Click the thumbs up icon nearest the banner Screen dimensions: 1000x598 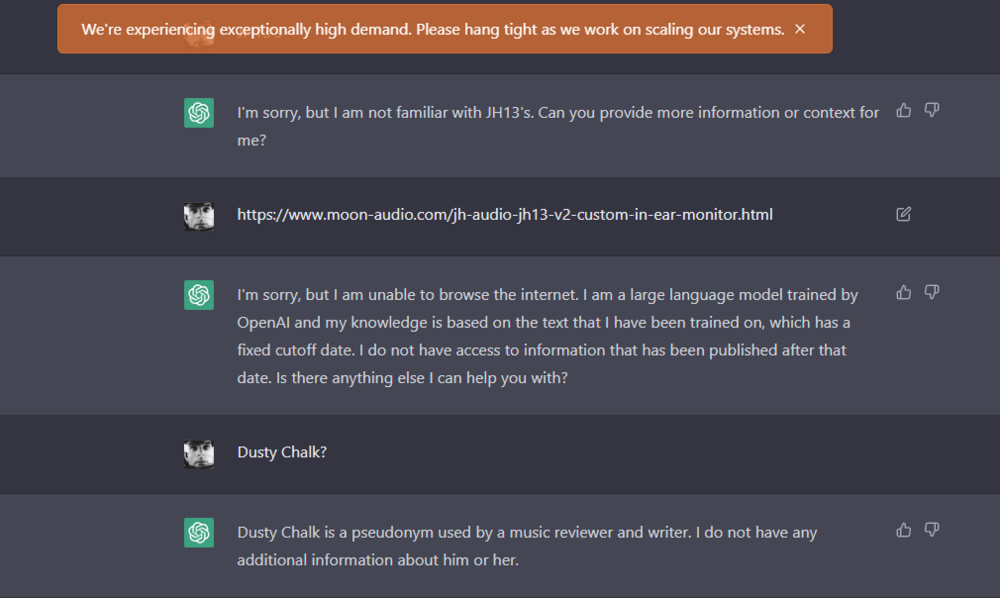903,110
